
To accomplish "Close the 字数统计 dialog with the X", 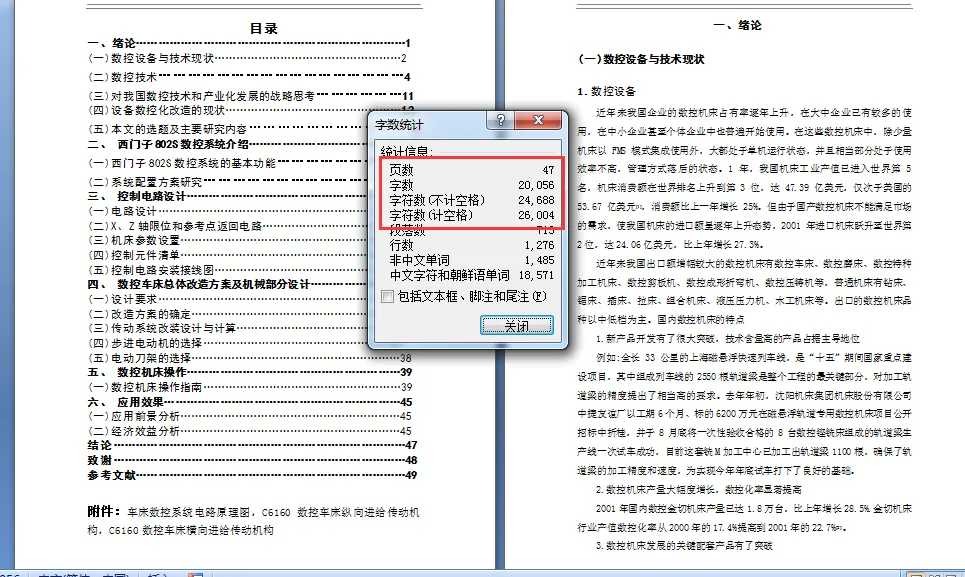I will pos(539,120).
